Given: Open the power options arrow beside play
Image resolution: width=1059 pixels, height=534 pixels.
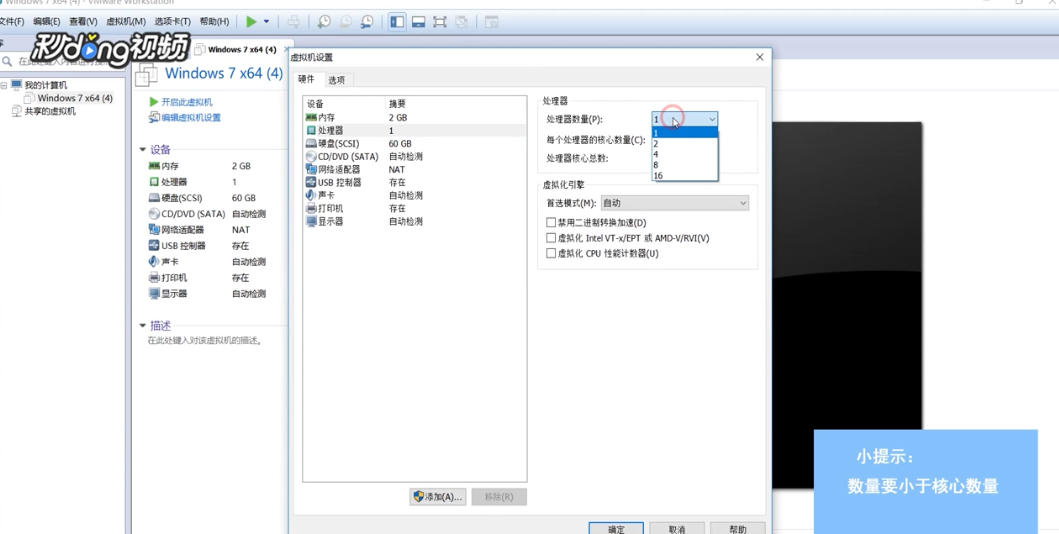Looking at the screenshot, I should pyautogui.click(x=266, y=22).
